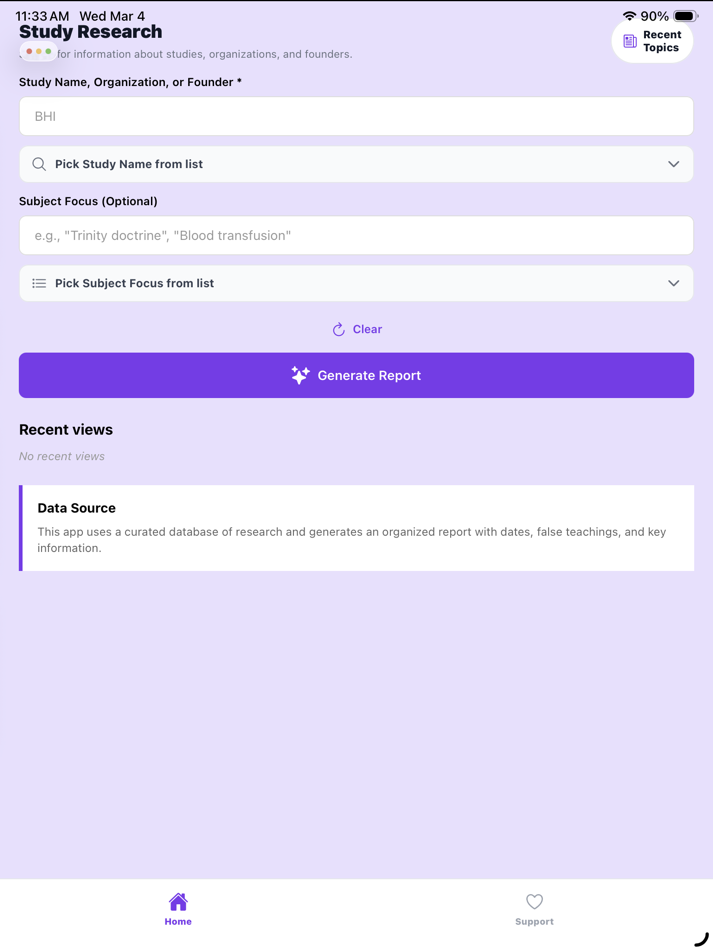This screenshot has width=713, height=950.
Task: Click the search magnifier in Pick Study Name field
Action: 38,163
